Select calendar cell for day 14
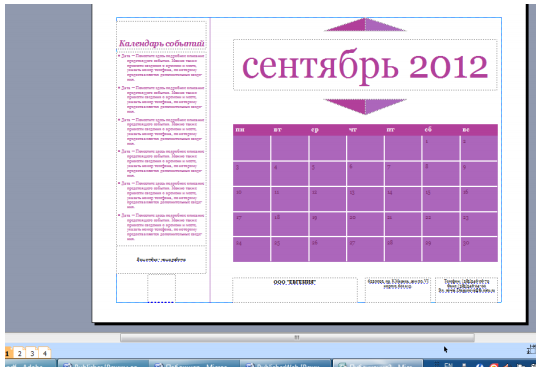Viewport: 539px width, 371px height. coord(403,199)
